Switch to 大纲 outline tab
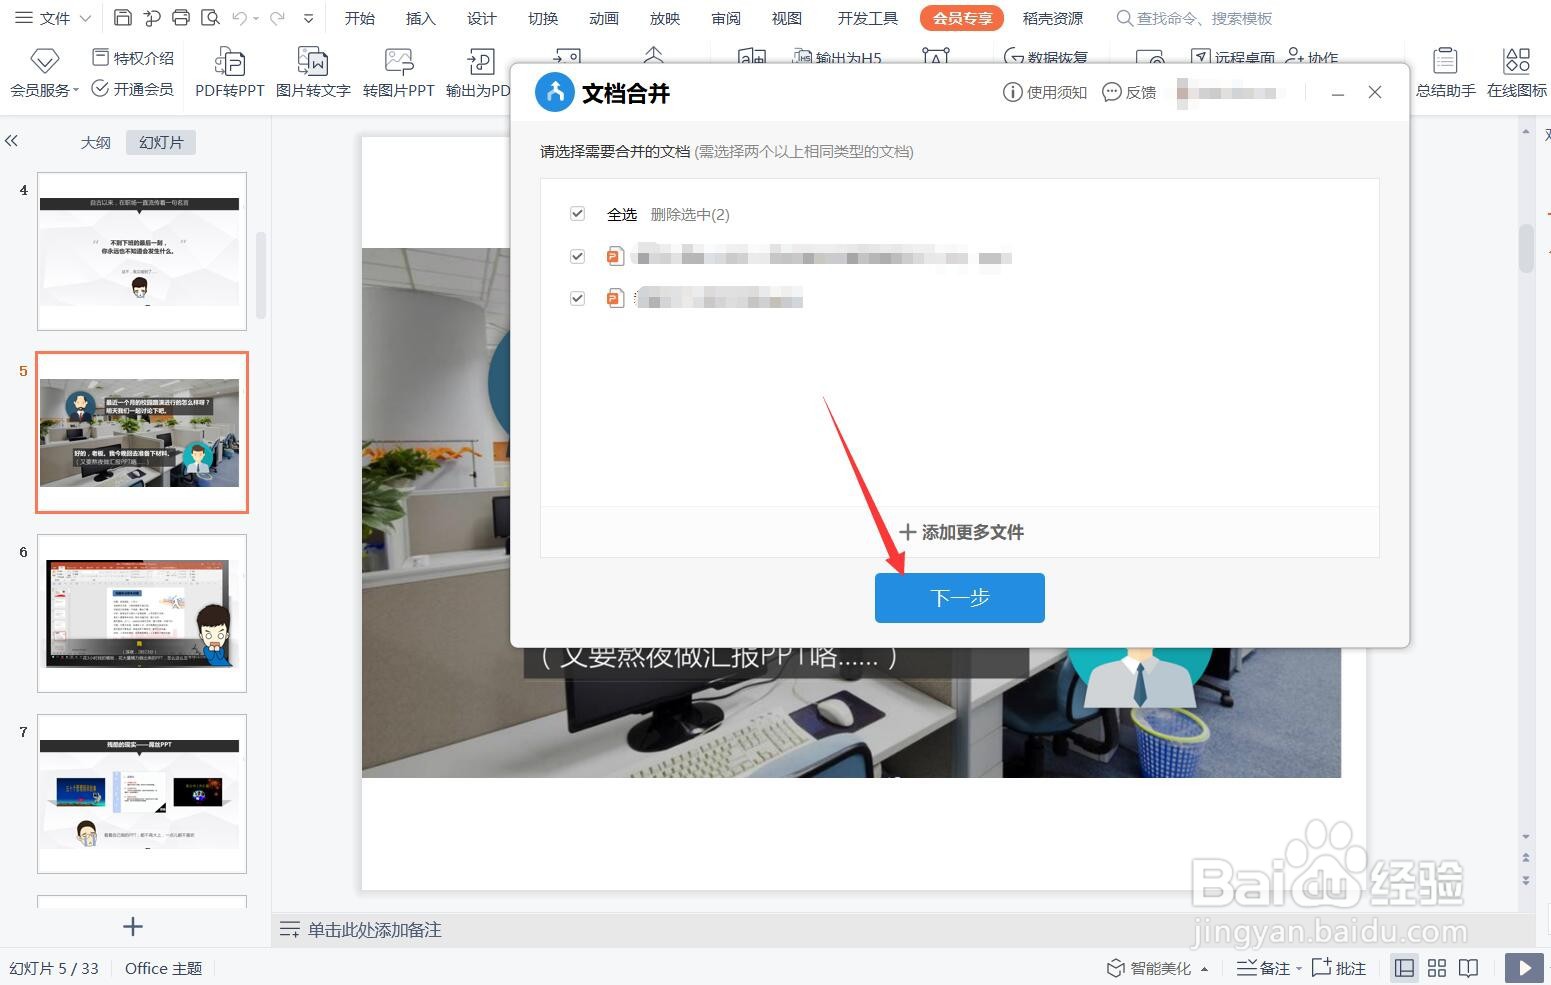This screenshot has height=985, width=1551. 95,142
